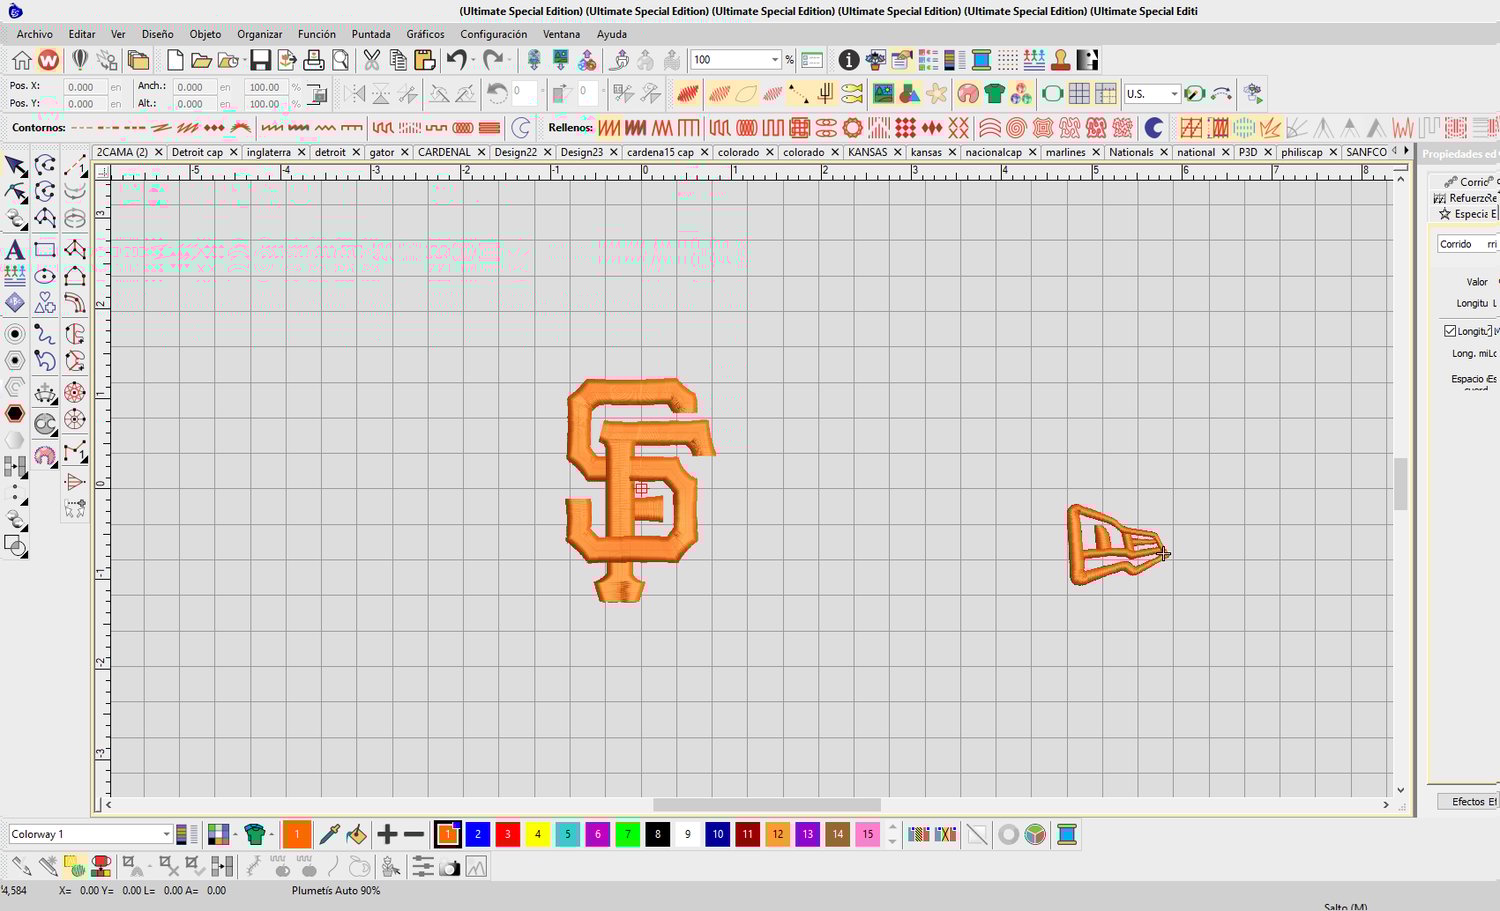Open Print Preview magnifier icon
Viewport: 1500px width, 911px height.
coord(341,60)
